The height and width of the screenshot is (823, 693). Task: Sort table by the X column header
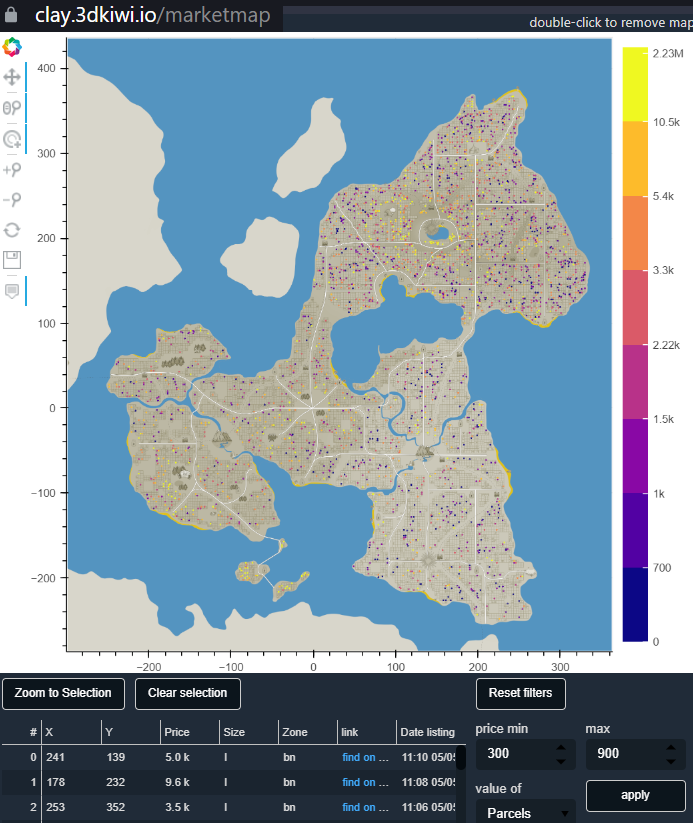tap(71, 732)
